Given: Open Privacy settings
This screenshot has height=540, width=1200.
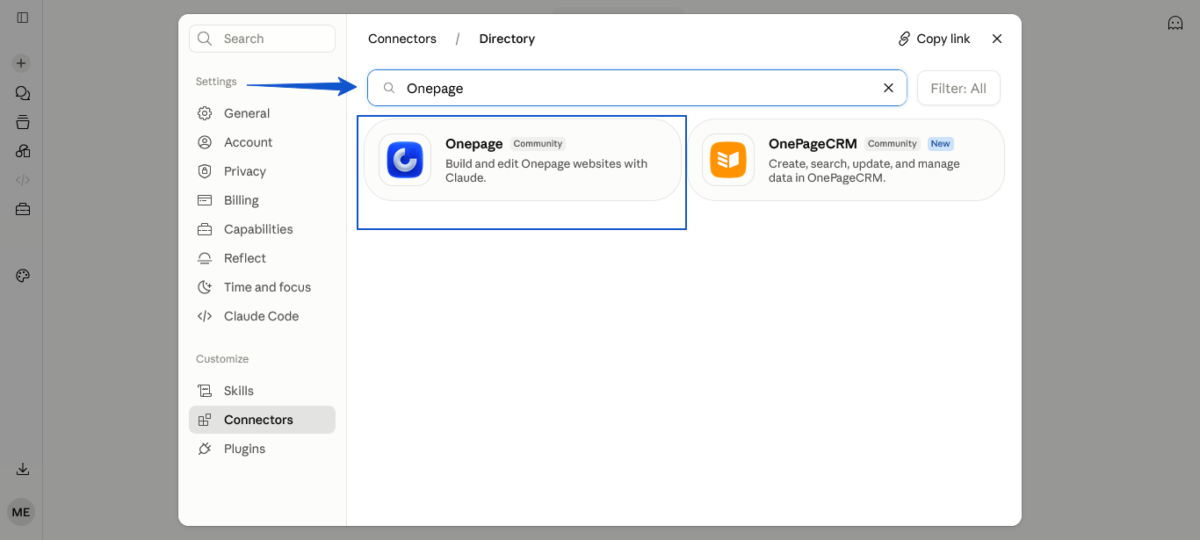Looking at the screenshot, I should [262, 171].
